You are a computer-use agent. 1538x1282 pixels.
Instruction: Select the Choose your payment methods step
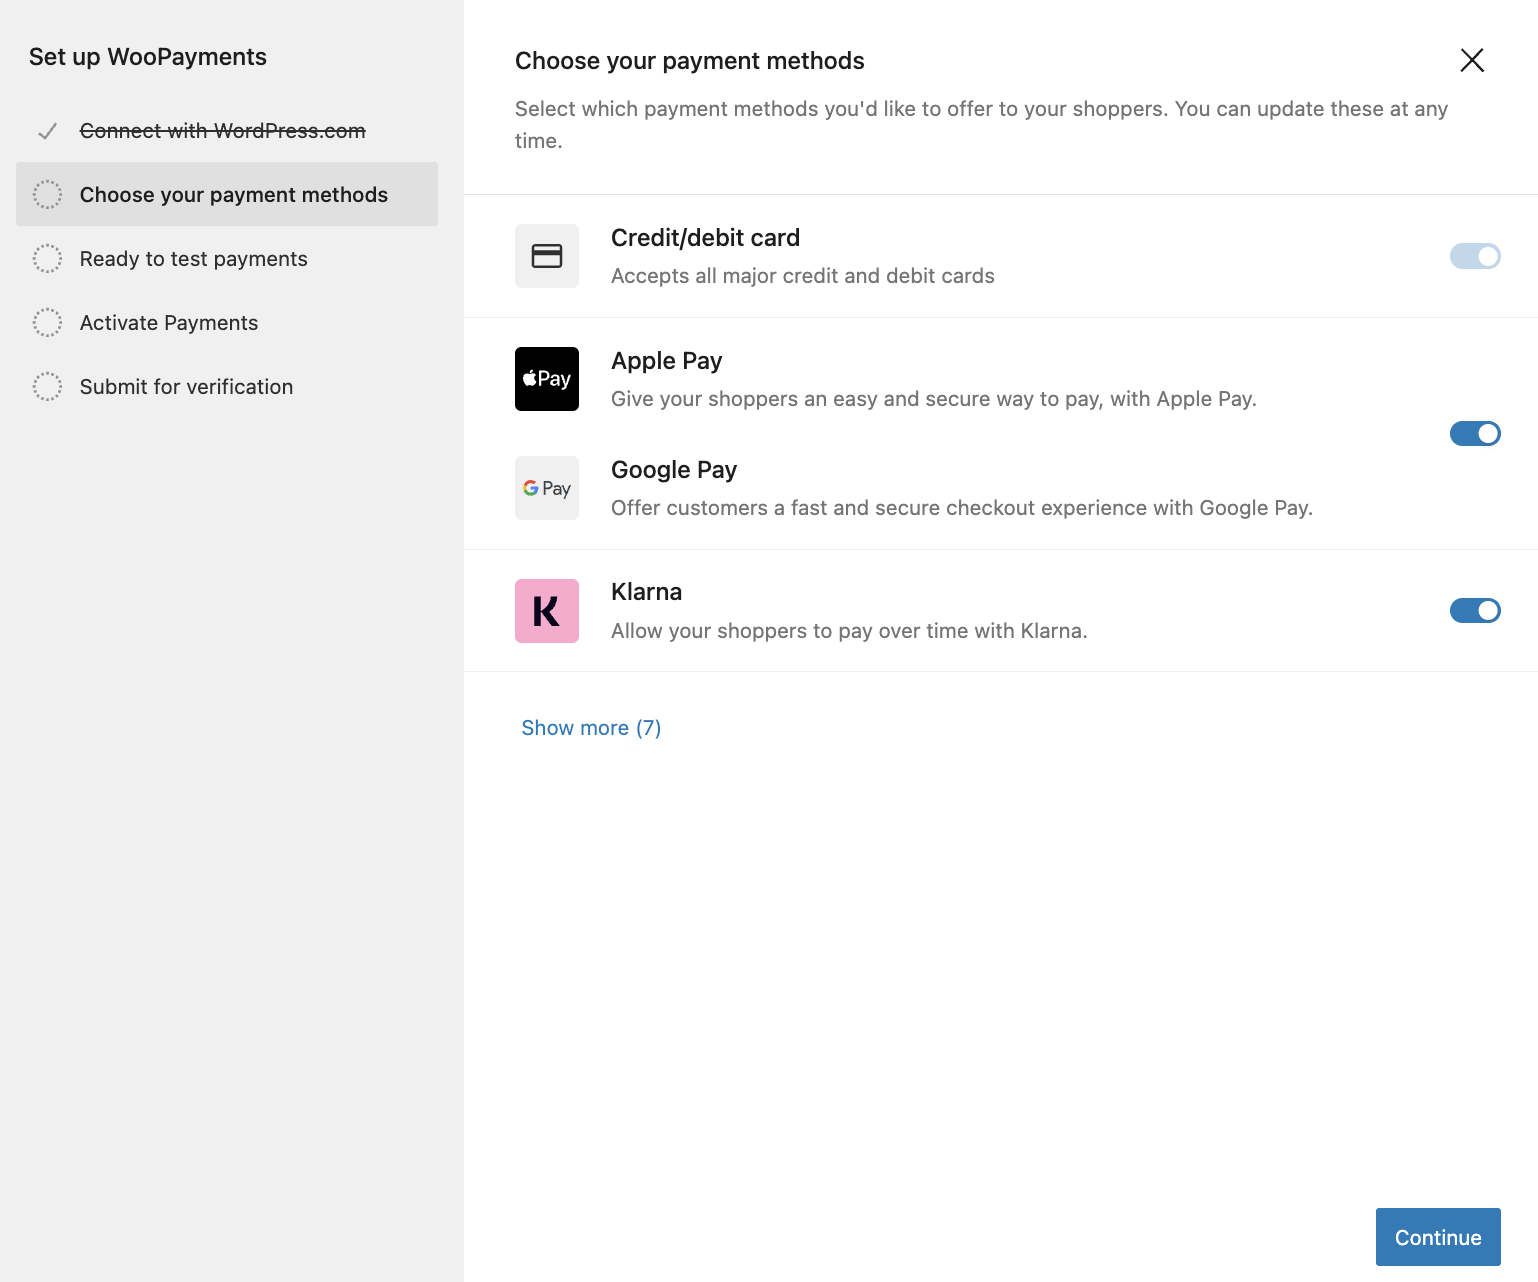click(227, 194)
